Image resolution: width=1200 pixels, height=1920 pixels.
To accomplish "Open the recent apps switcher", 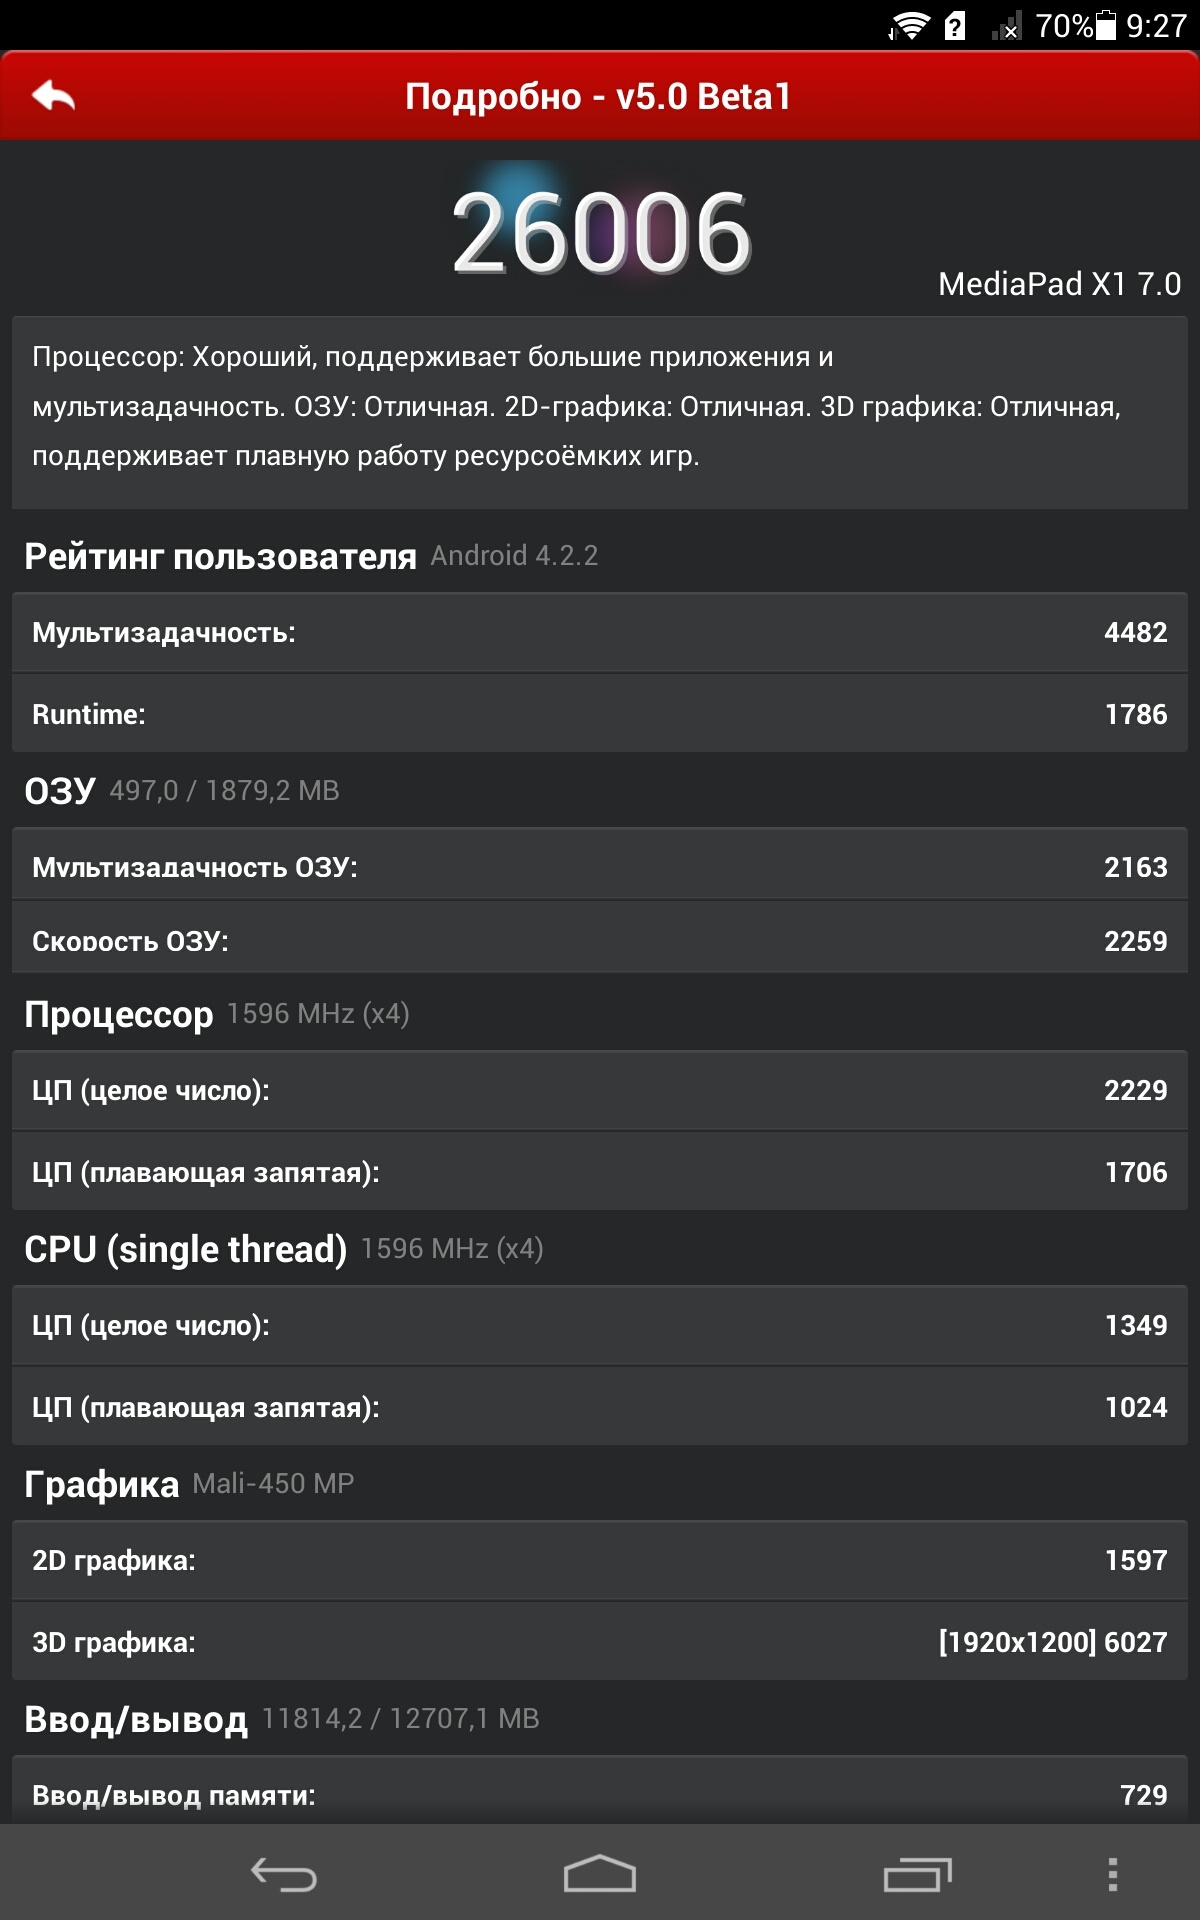I will (x=917, y=1874).
